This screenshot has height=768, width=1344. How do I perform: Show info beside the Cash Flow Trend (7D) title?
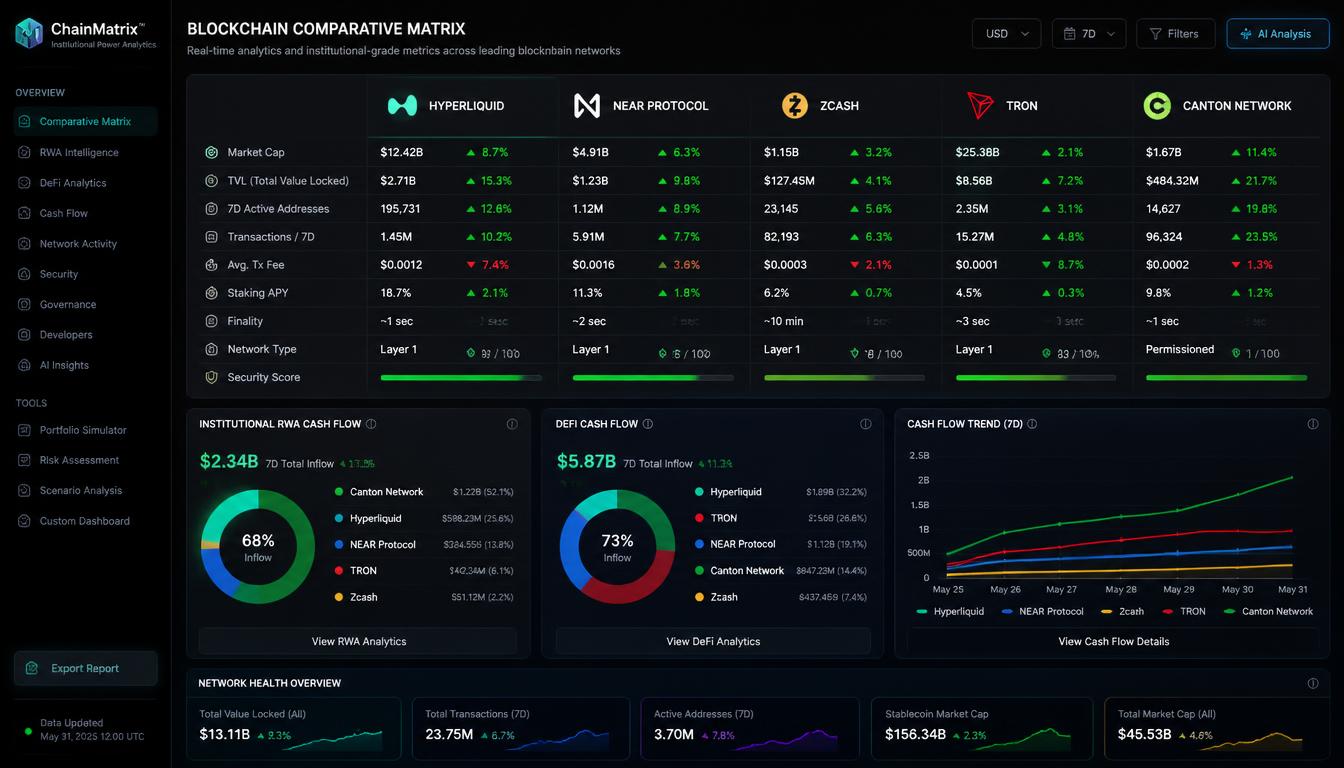coord(1032,424)
